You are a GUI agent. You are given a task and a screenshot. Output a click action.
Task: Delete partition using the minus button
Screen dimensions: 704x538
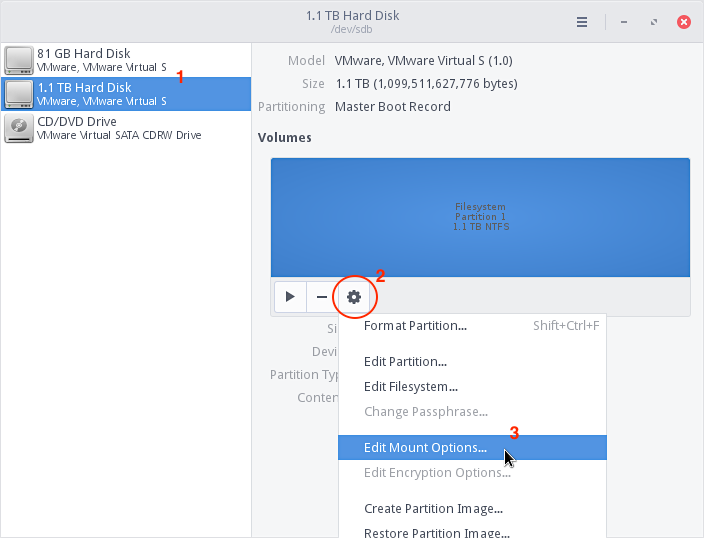pyautogui.click(x=321, y=297)
